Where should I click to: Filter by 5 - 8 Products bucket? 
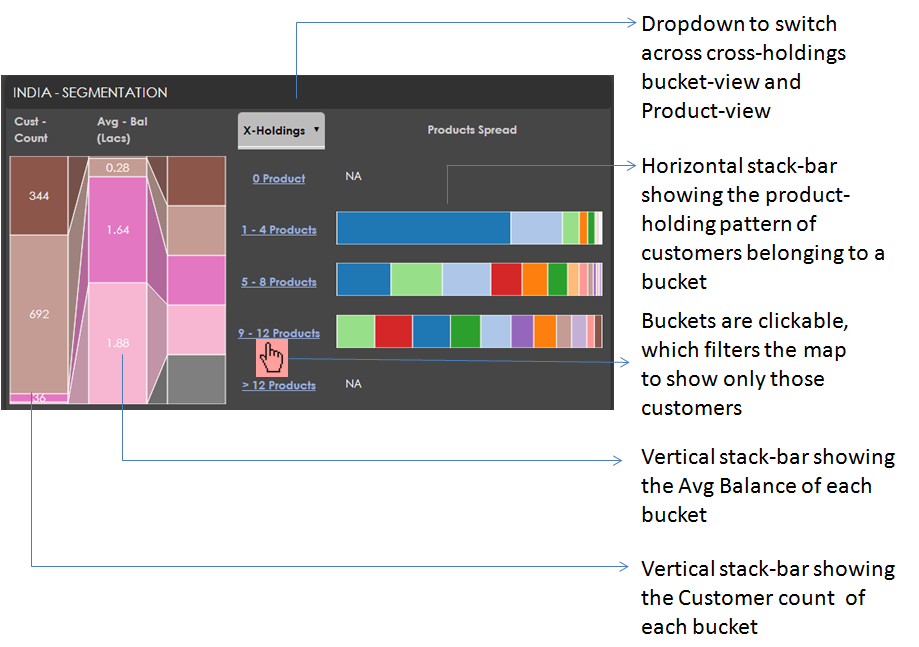click(x=279, y=282)
